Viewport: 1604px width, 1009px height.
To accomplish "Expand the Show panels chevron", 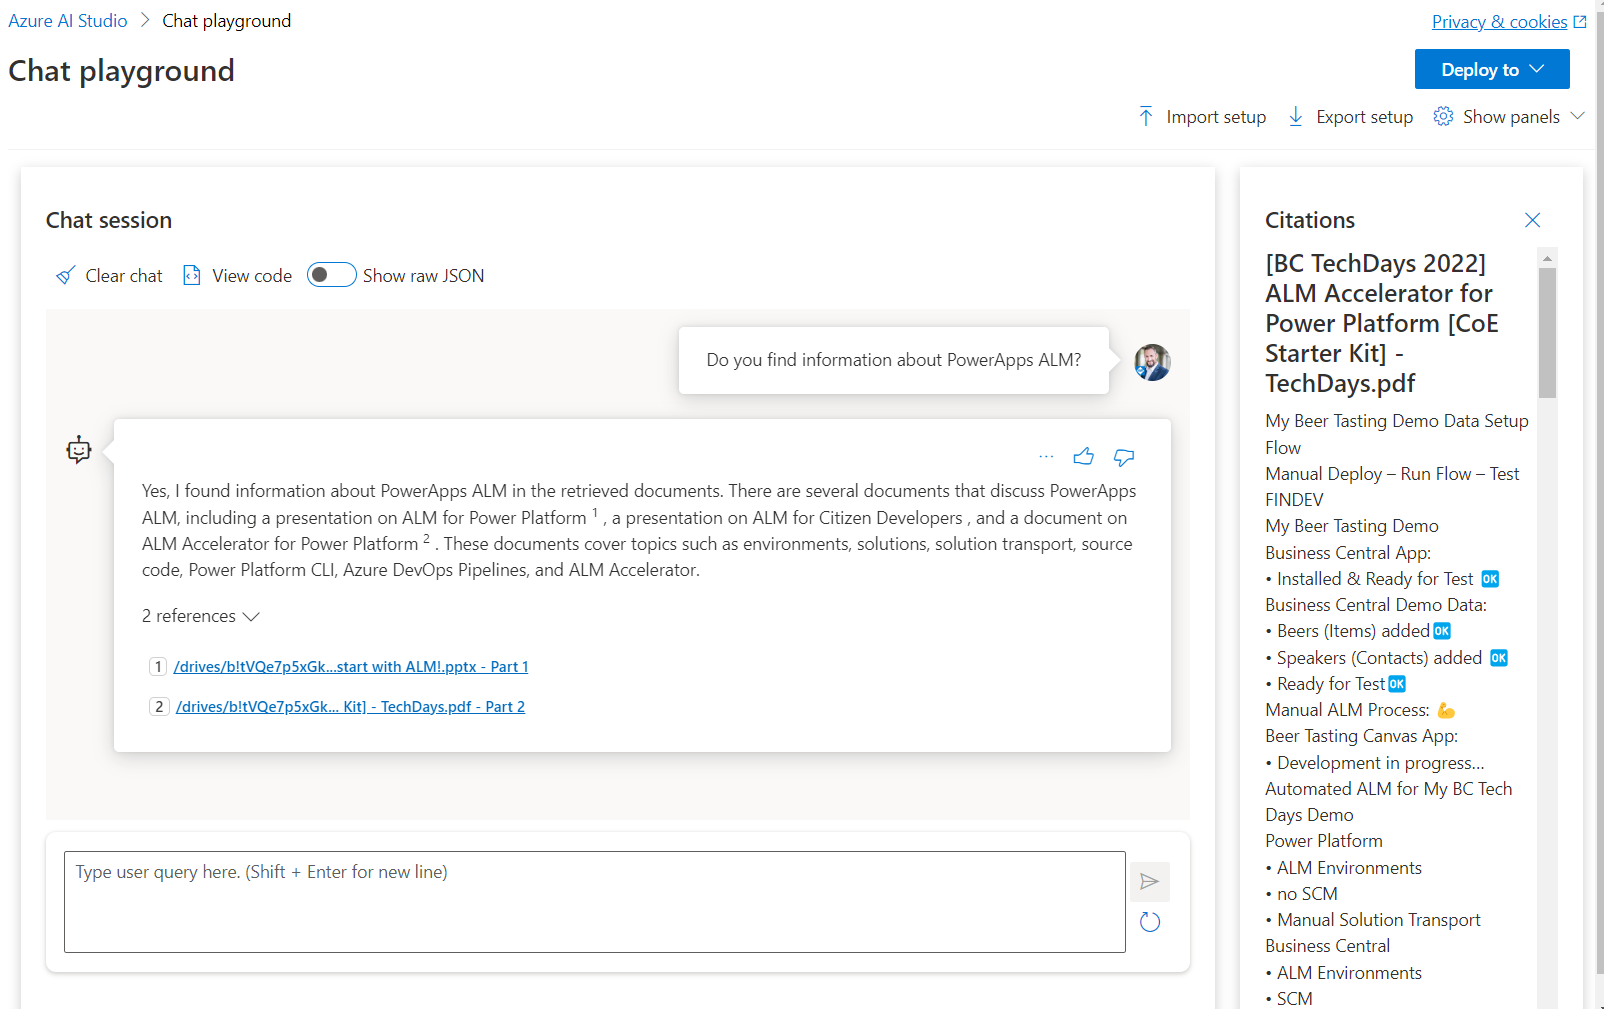I will click(x=1578, y=116).
